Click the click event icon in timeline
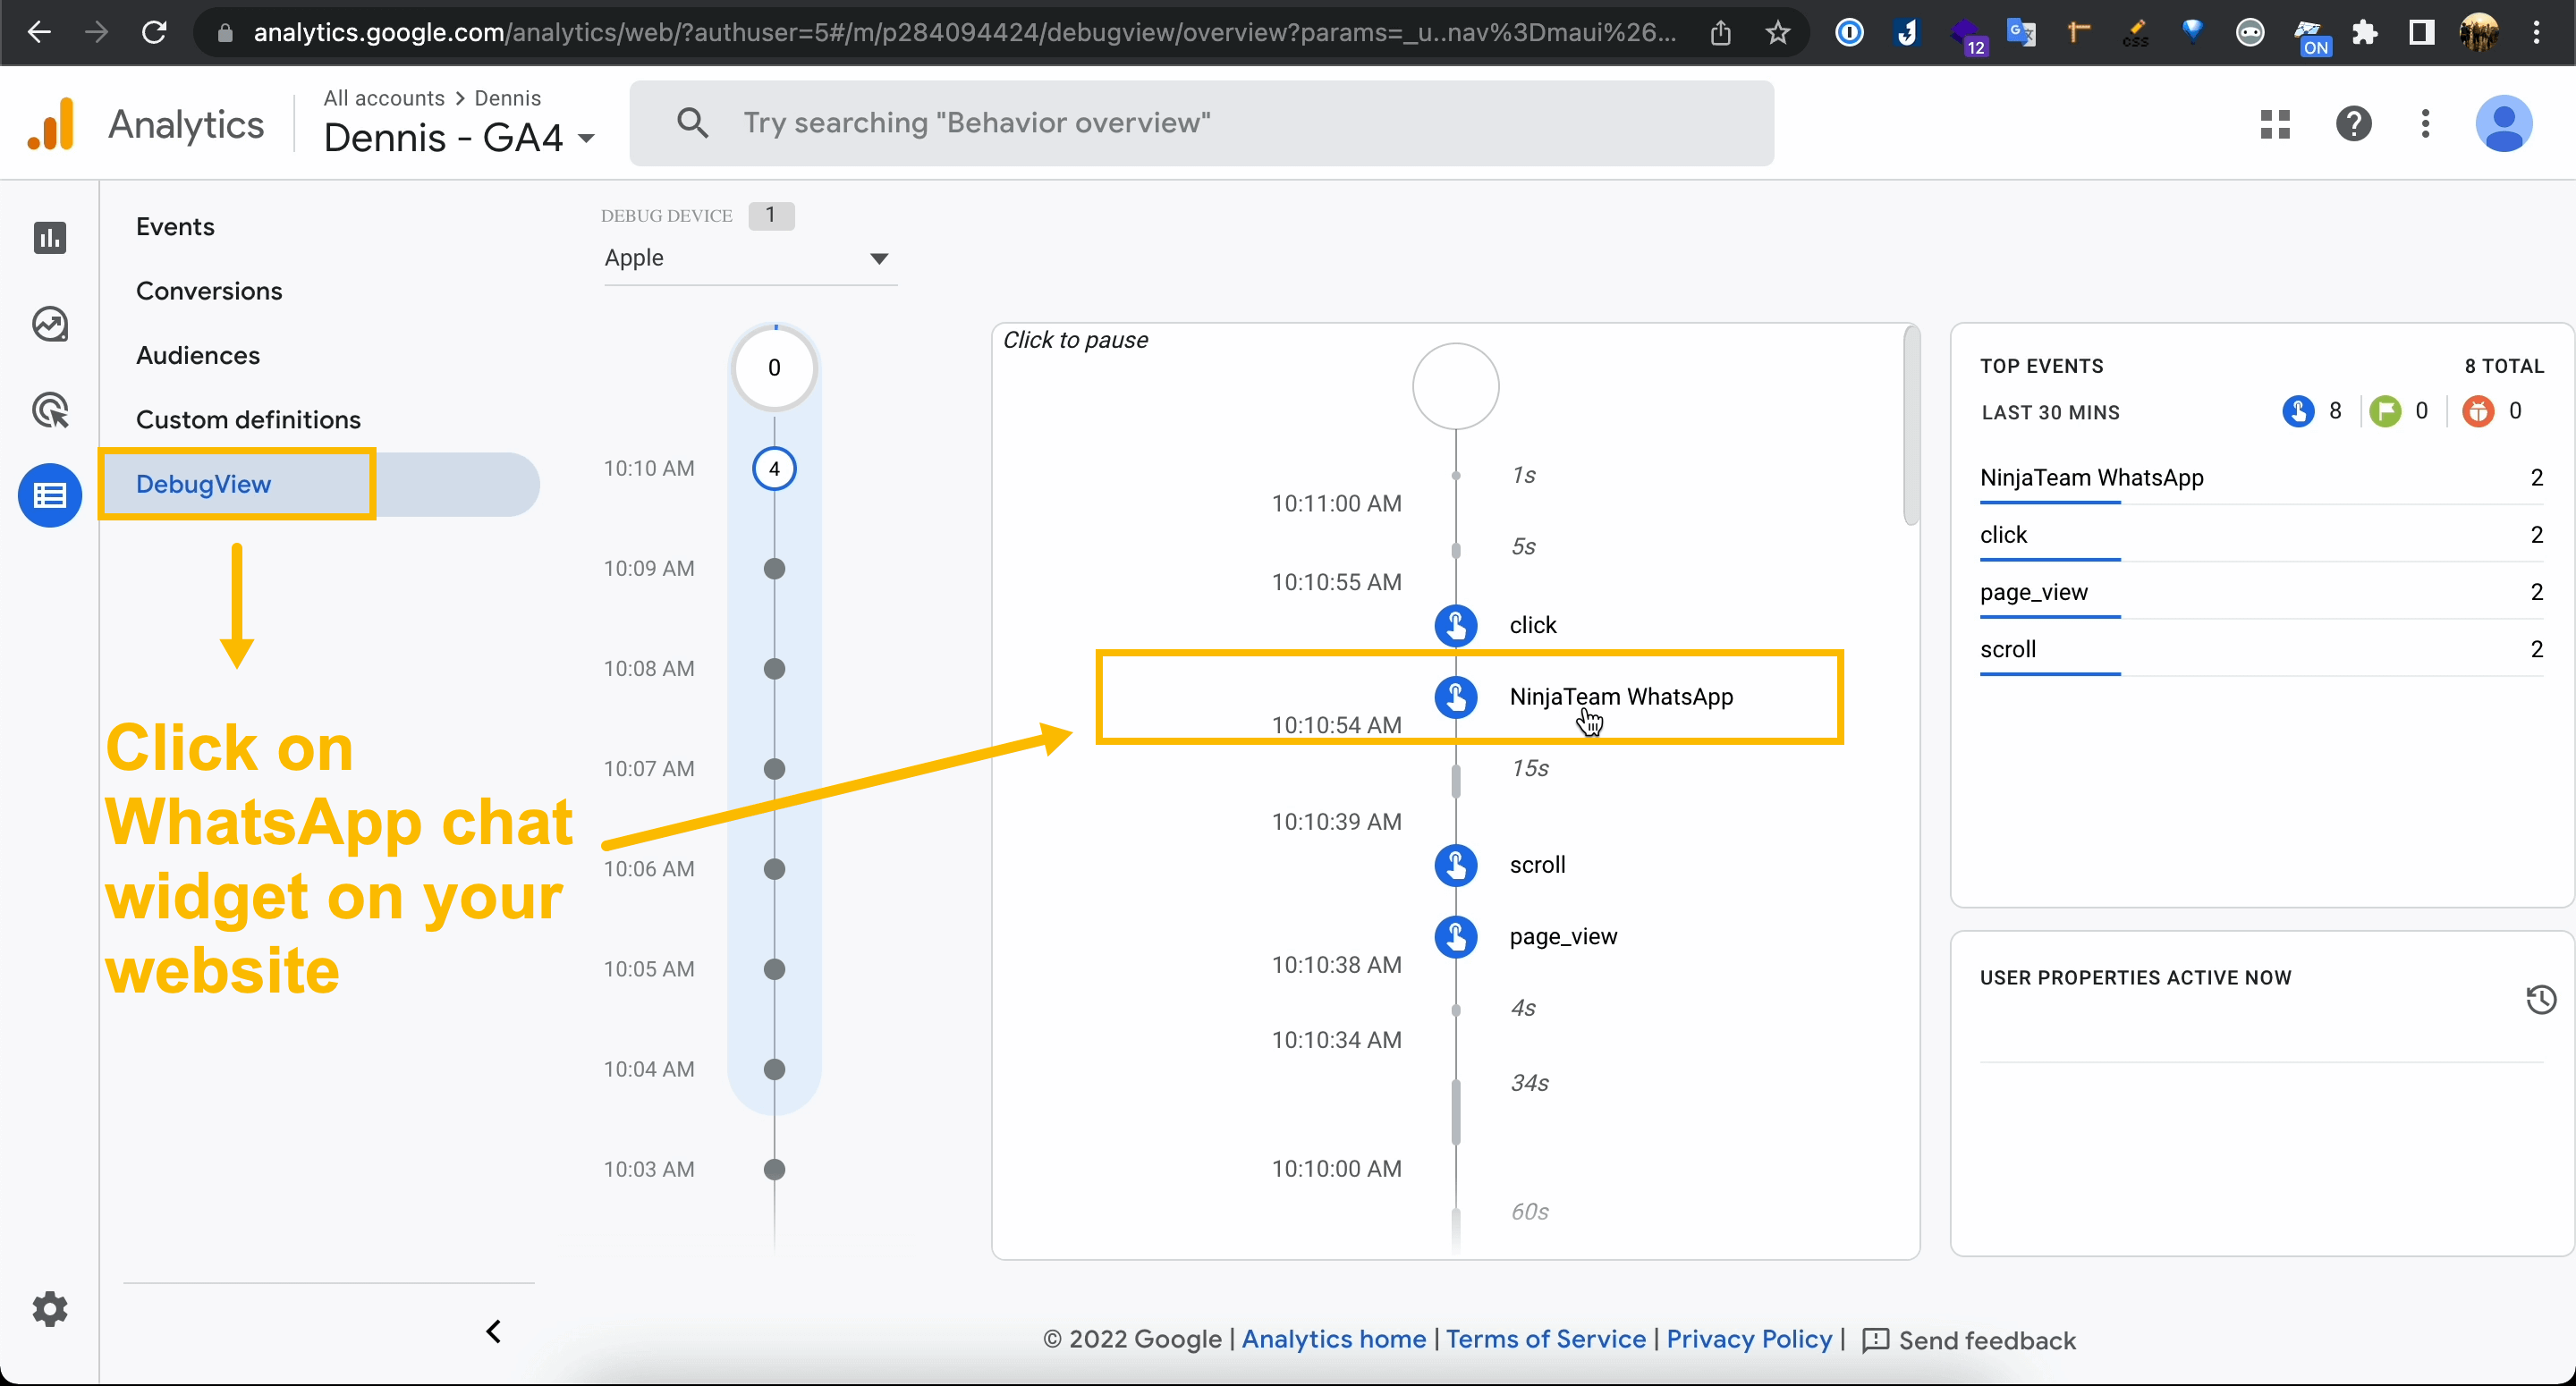Image resolution: width=2576 pixels, height=1386 pixels. [1456, 625]
